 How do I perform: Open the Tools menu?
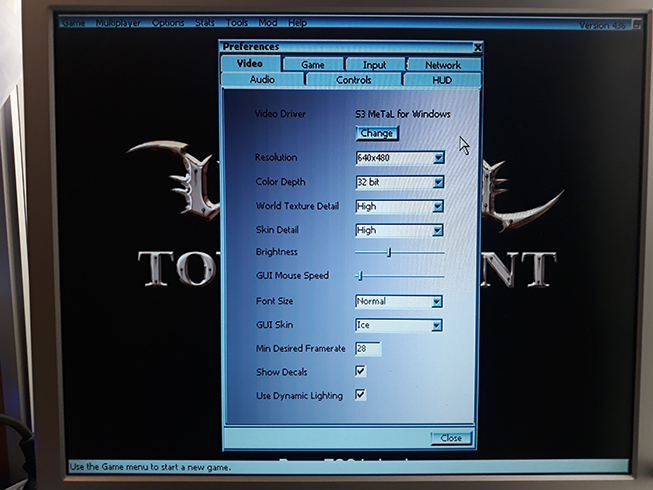tap(237, 22)
